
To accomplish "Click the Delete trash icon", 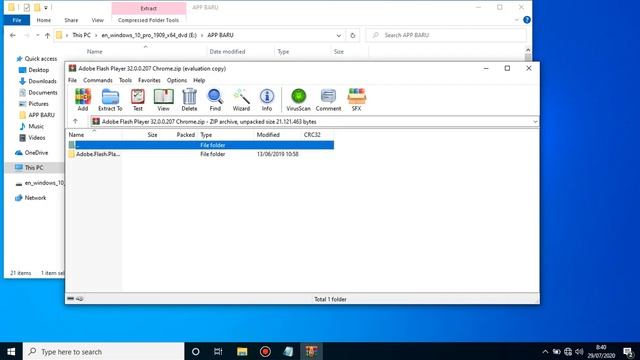I will click(189, 100).
